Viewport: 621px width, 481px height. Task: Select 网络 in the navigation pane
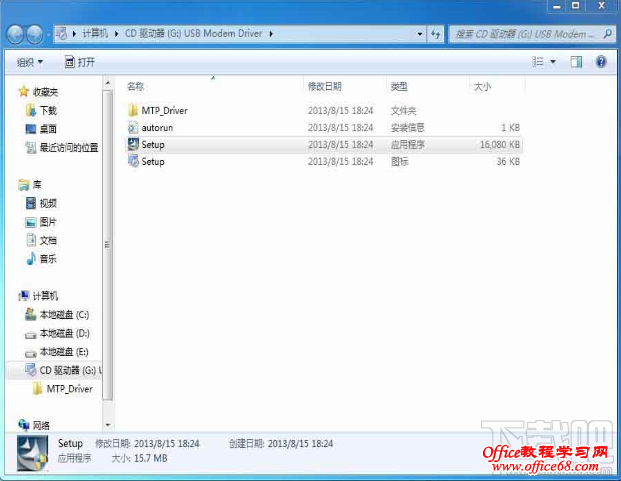(34, 426)
